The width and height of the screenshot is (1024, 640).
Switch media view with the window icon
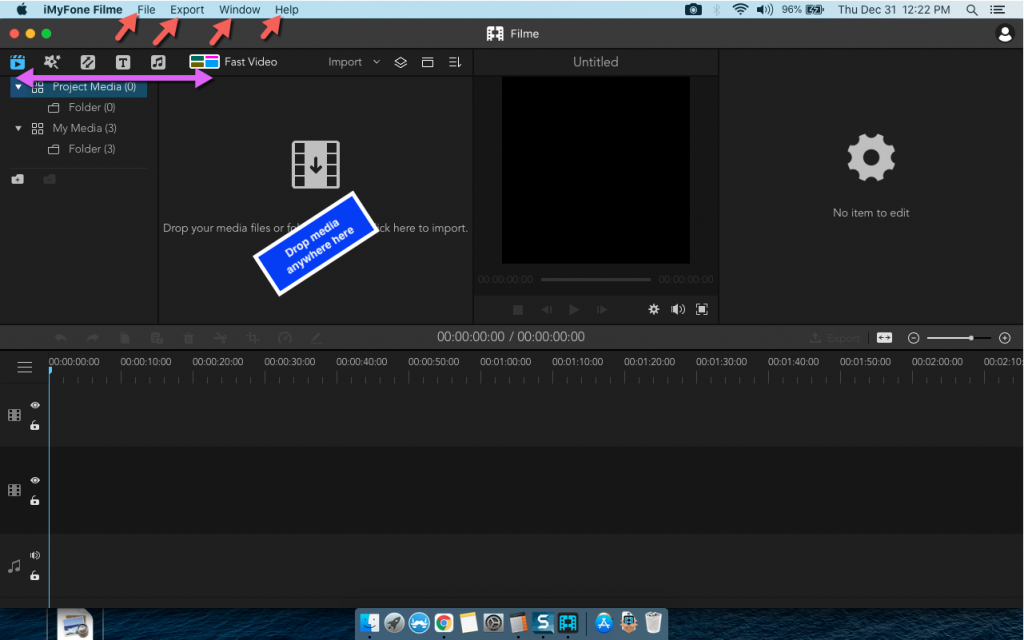pyautogui.click(x=428, y=62)
